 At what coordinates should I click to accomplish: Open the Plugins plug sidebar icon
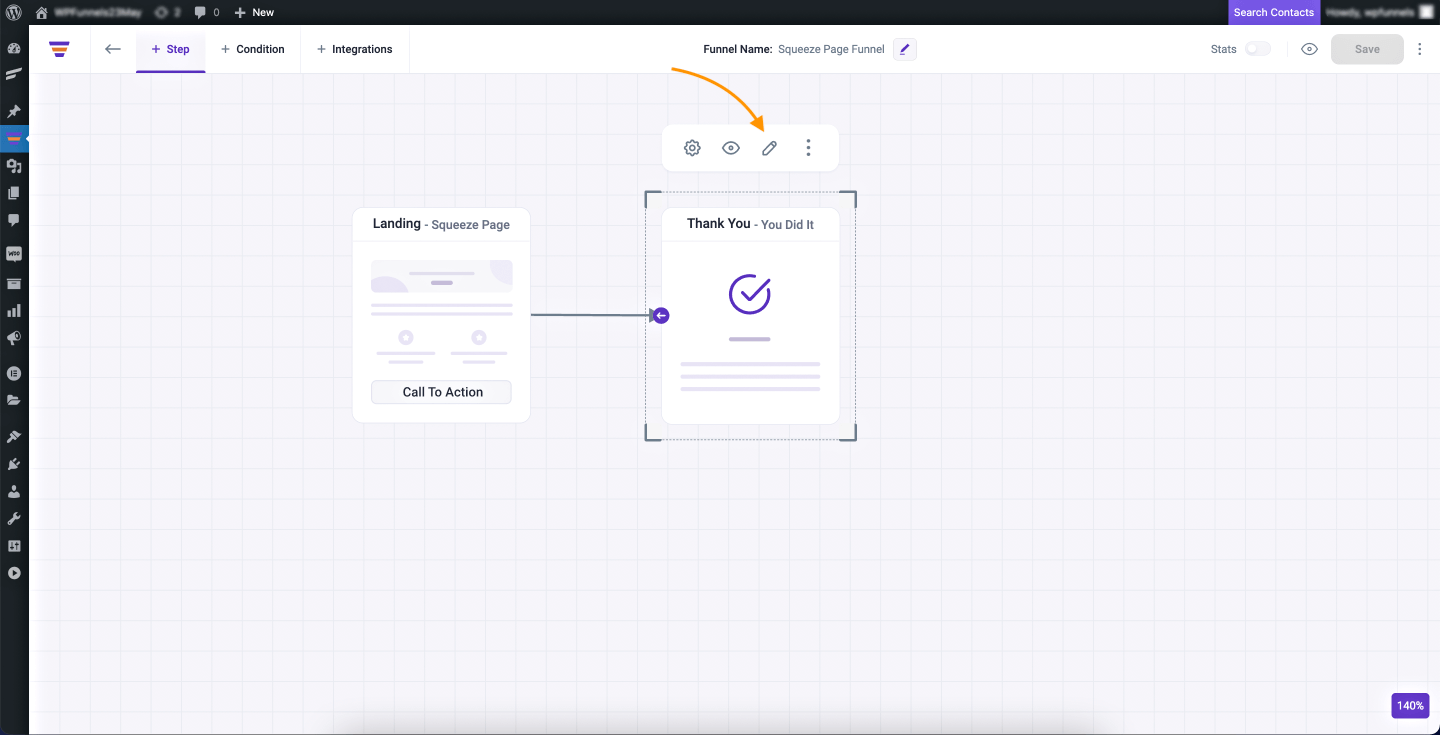coord(14,464)
